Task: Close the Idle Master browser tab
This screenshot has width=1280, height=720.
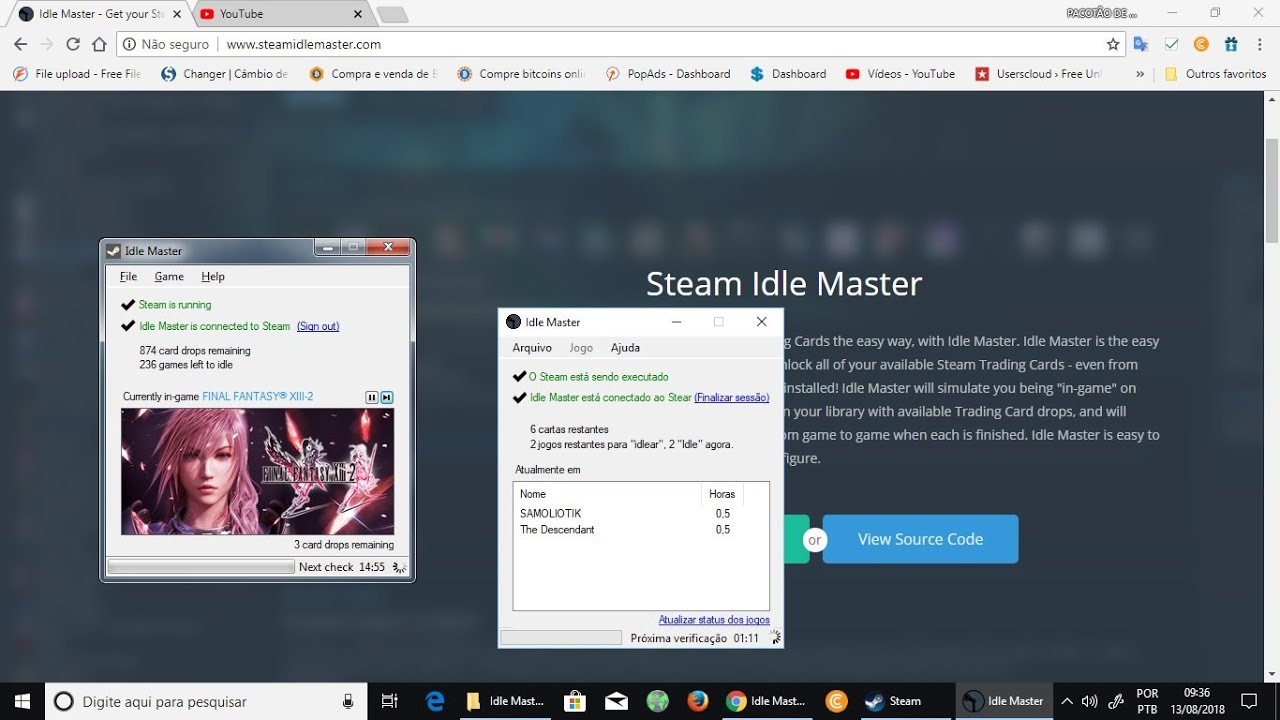Action: (x=176, y=14)
